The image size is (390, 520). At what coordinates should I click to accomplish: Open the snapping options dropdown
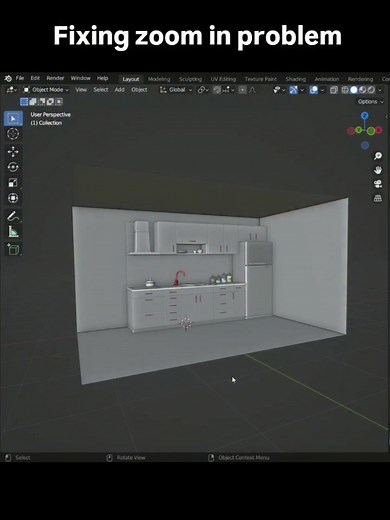click(x=229, y=90)
